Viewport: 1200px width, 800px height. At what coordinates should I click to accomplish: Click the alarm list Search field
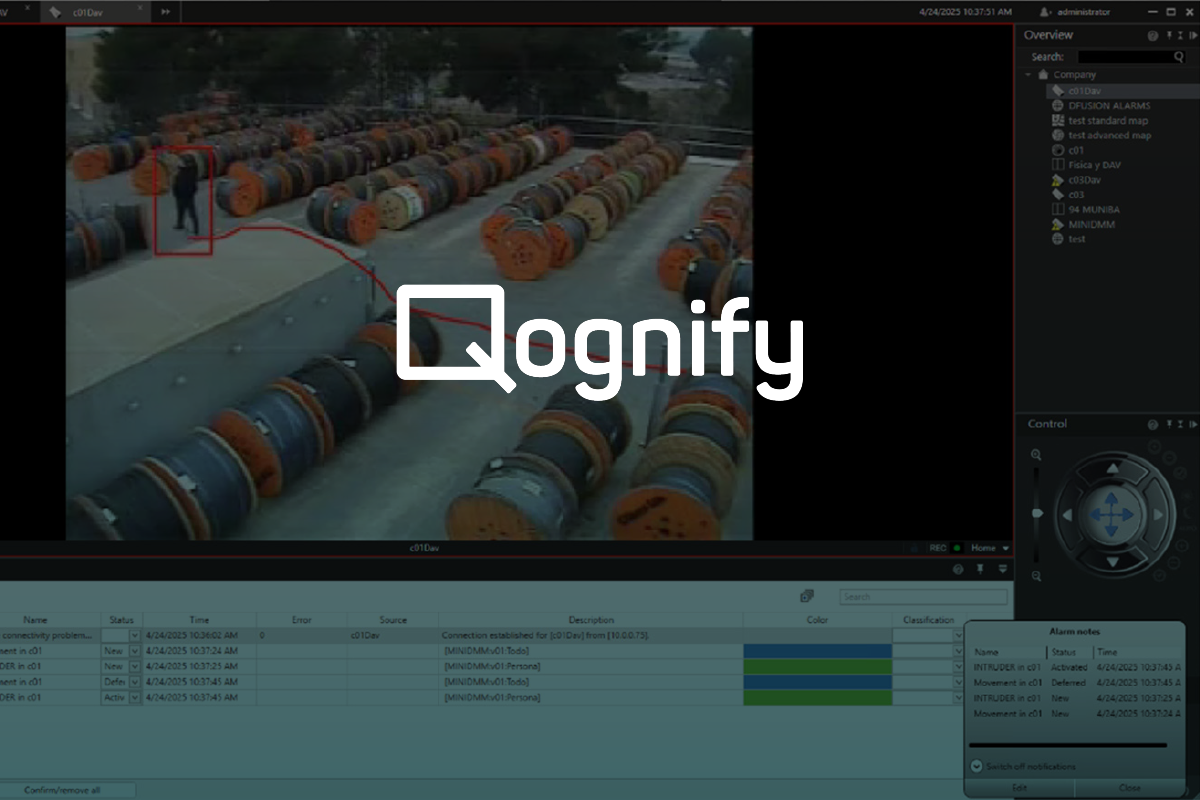(x=922, y=597)
